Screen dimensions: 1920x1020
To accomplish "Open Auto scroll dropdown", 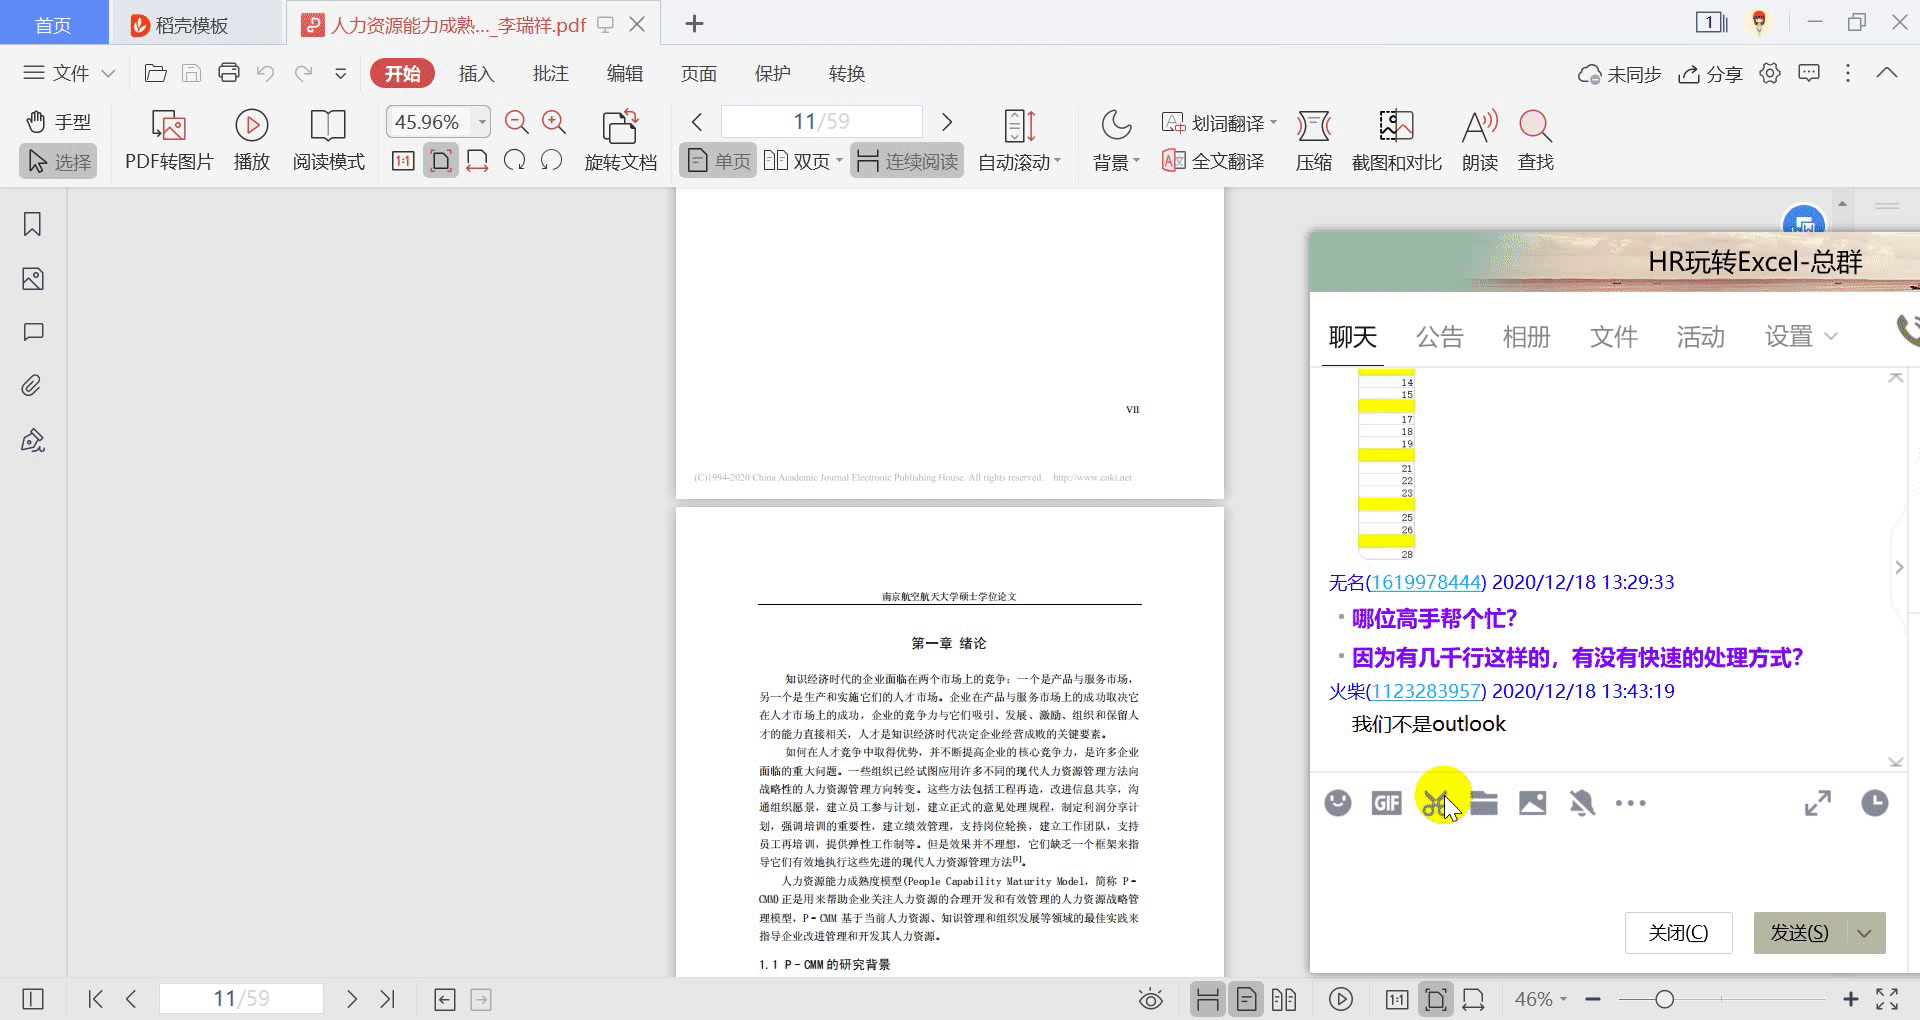I will pos(1019,141).
